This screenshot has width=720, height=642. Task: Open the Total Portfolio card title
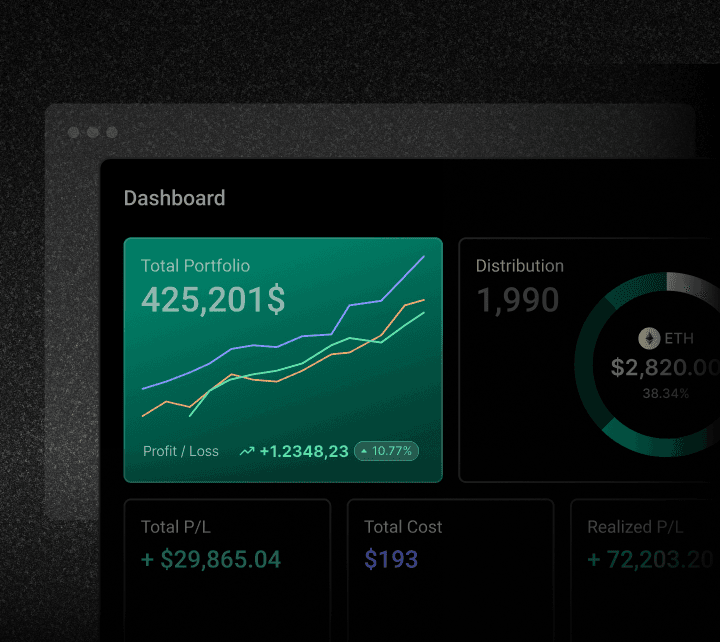[x=195, y=266]
